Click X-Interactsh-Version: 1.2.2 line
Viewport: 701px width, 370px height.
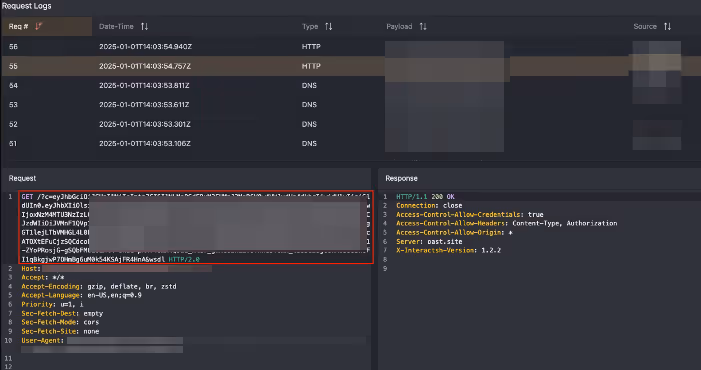pos(448,250)
